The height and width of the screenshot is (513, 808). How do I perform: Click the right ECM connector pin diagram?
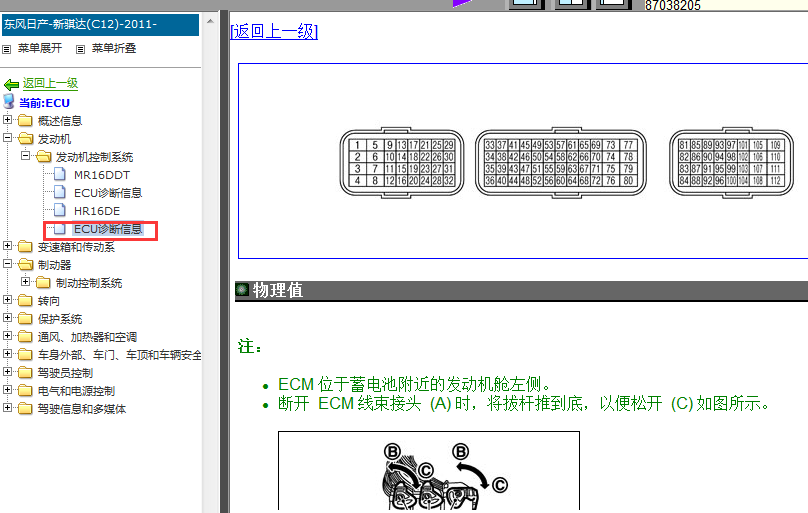coord(731,163)
